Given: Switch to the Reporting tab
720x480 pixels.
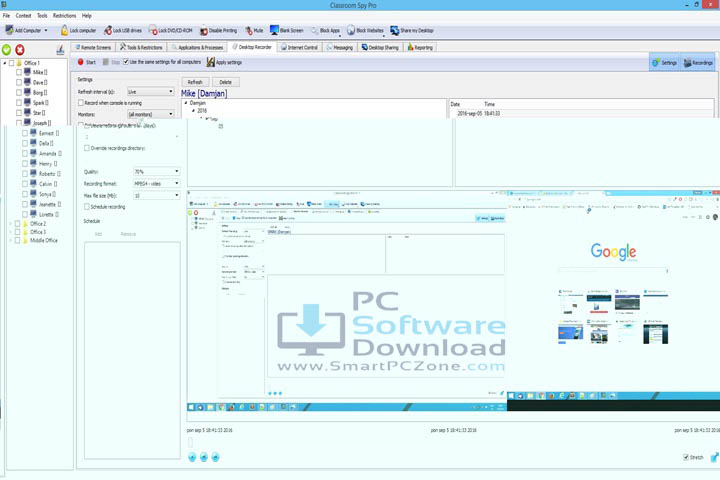Looking at the screenshot, I should (x=420, y=47).
